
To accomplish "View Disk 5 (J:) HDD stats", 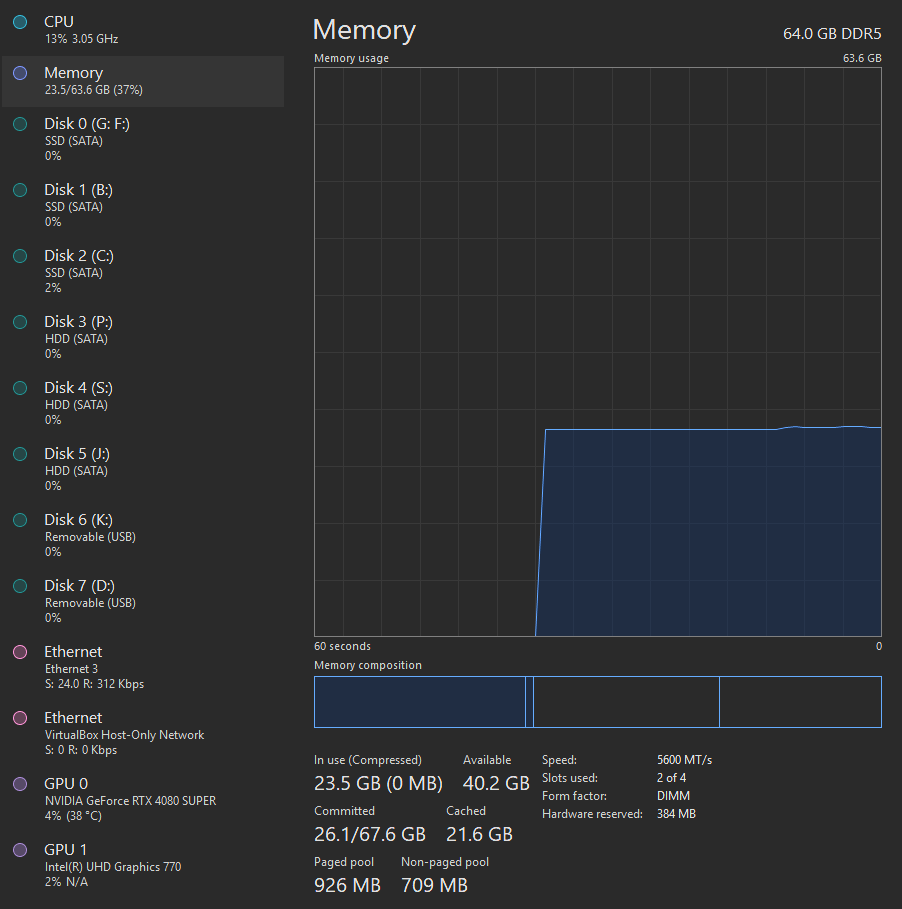I will pos(143,470).
